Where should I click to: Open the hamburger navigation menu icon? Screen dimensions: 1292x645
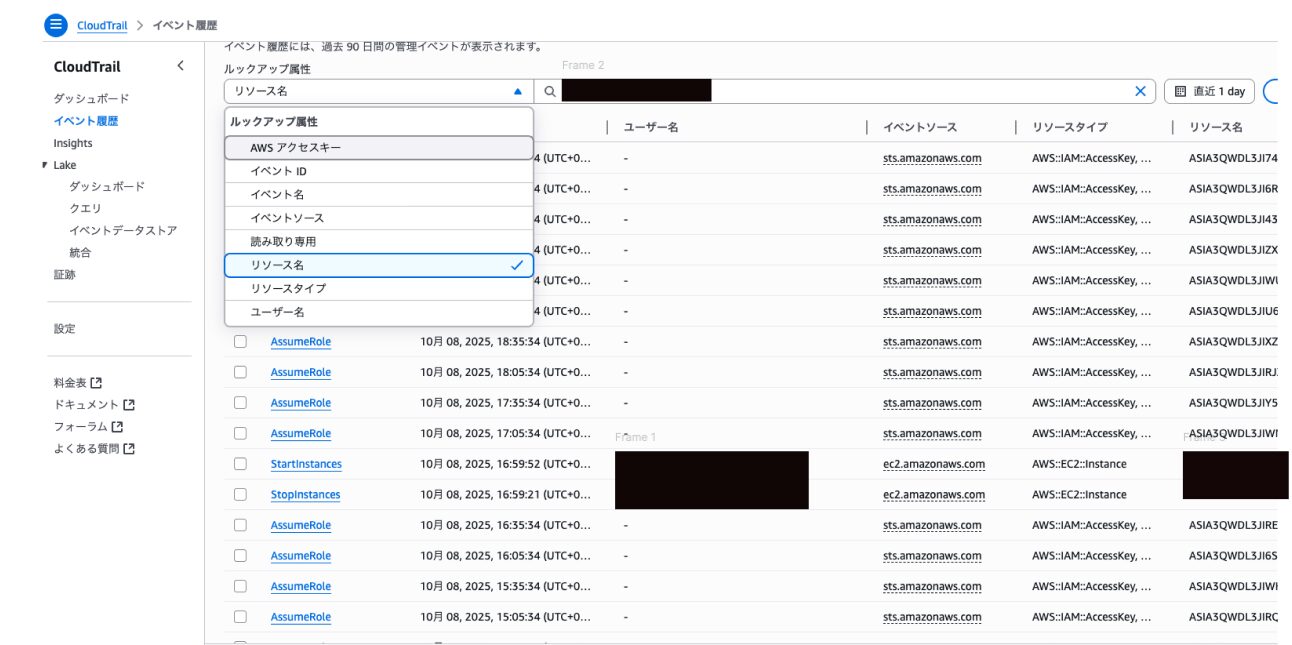(56, 25)
